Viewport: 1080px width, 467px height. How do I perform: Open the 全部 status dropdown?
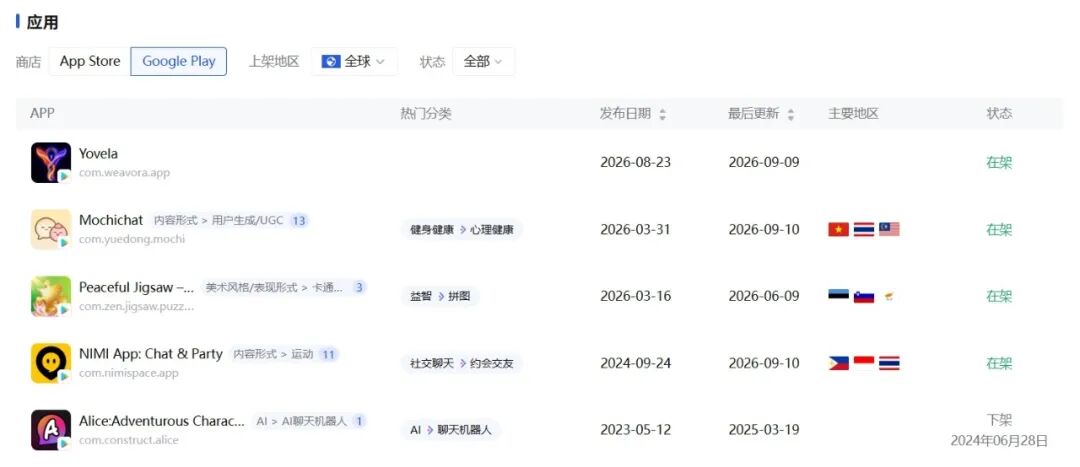483,61
